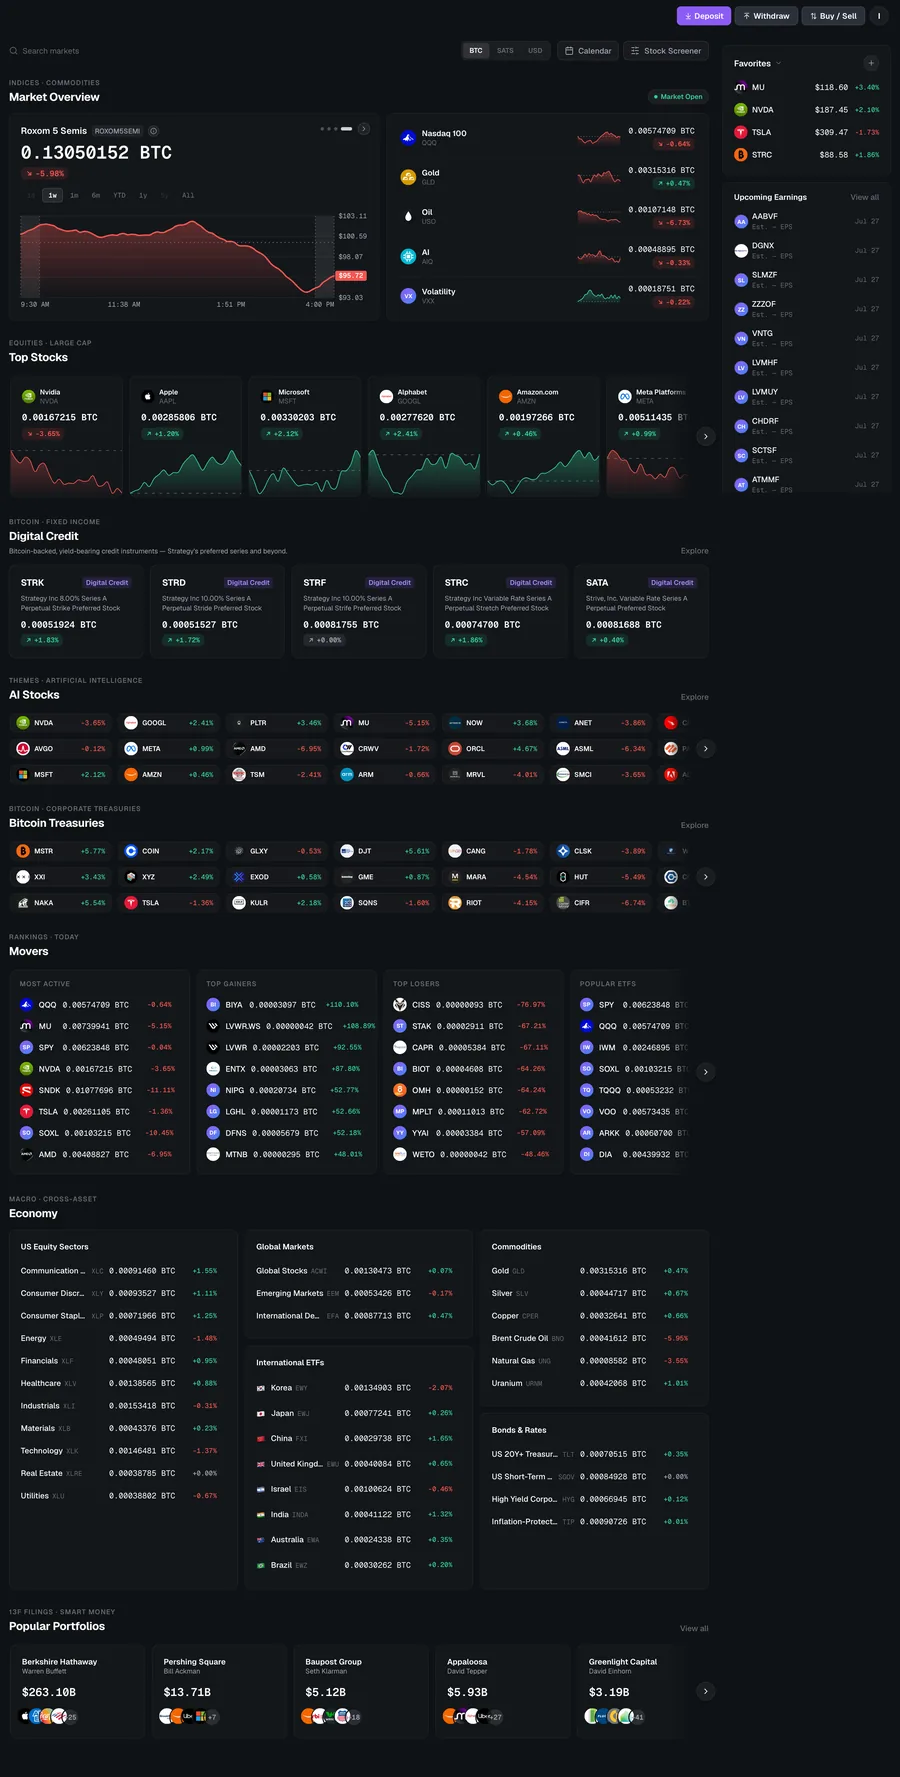Click the MSTR icon in Bitcoin Treasuries

[23, 851]
